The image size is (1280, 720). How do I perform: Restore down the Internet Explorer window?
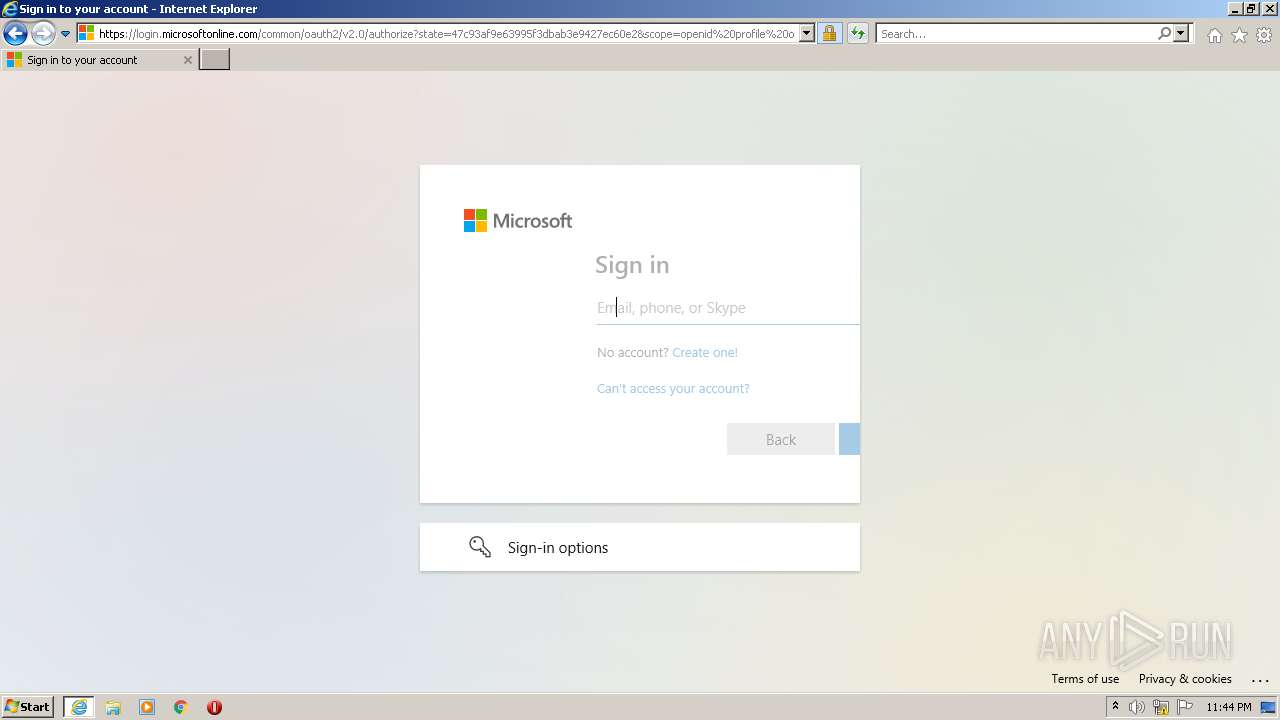coord(1251,8)
